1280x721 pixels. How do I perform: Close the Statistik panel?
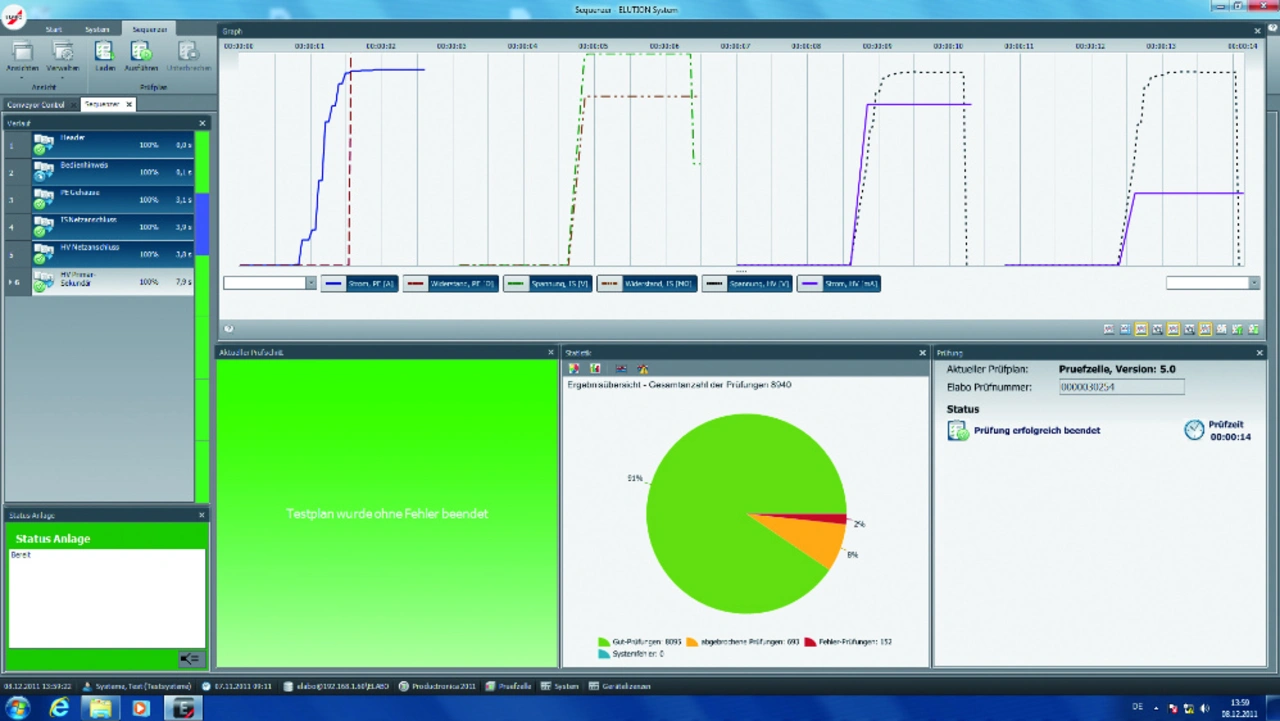922,352
